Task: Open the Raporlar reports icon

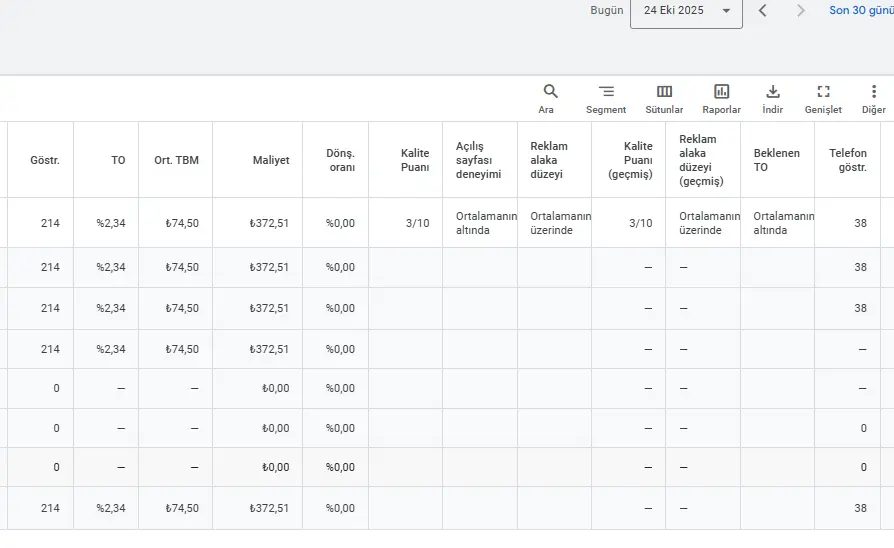Action: [721, 92]
